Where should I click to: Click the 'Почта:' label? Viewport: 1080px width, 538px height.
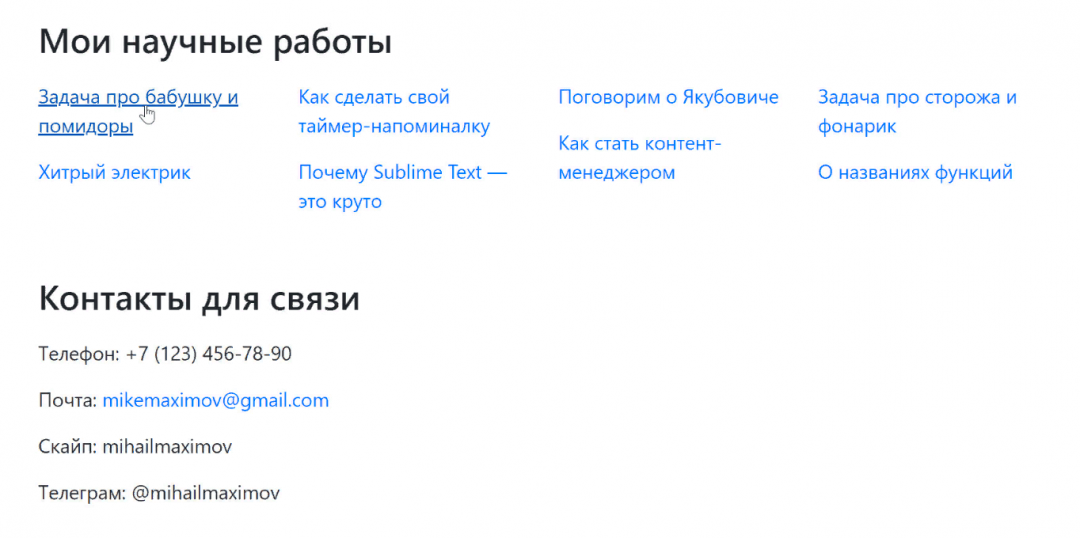pos(68,401)
